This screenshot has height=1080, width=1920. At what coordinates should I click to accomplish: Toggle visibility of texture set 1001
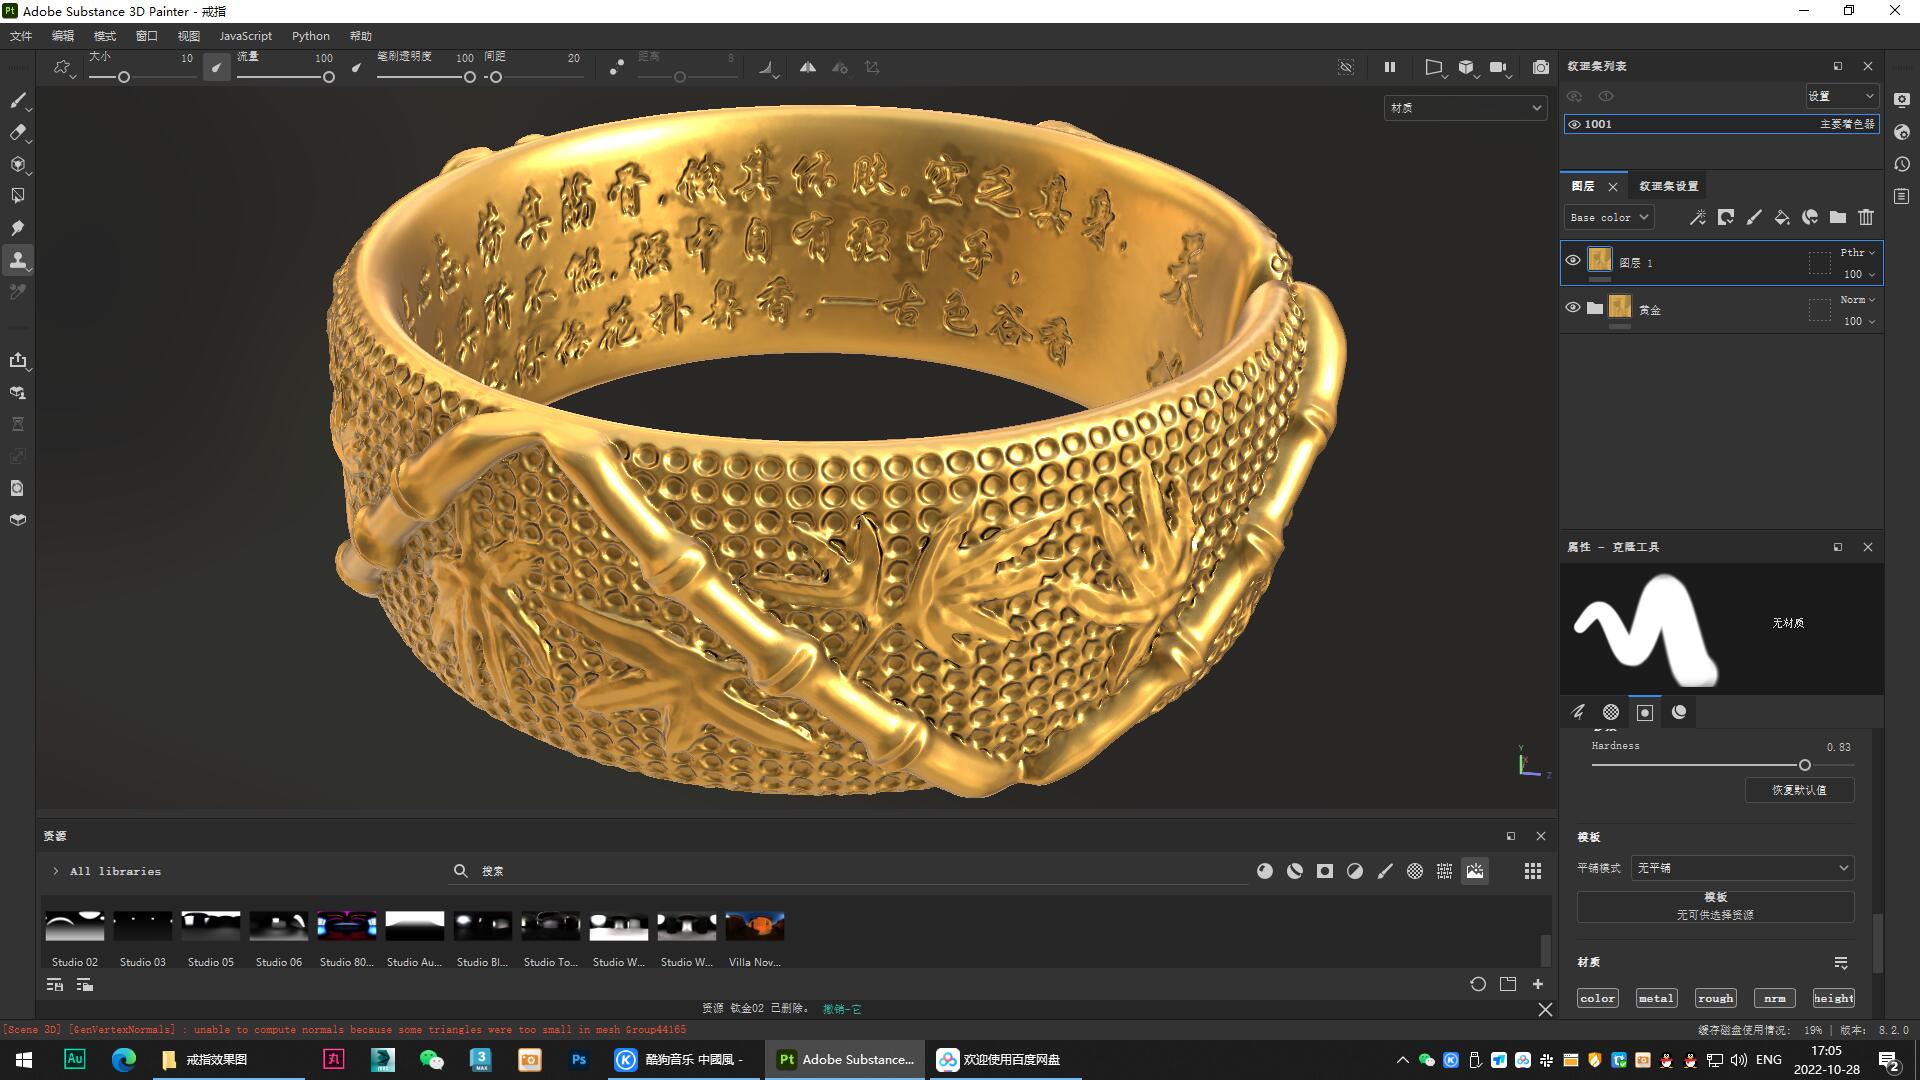[x=1575, y=124]
